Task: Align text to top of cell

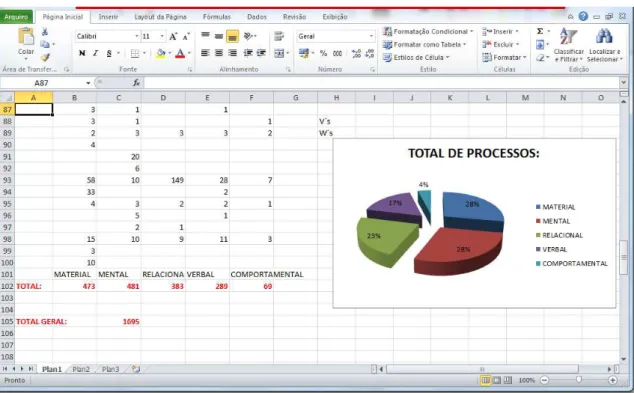Action: (x=205, y=36)
